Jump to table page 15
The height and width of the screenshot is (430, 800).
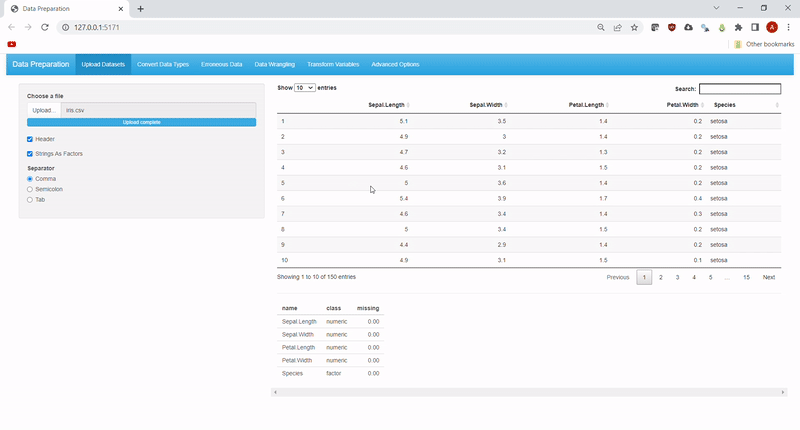click(746, 277)
